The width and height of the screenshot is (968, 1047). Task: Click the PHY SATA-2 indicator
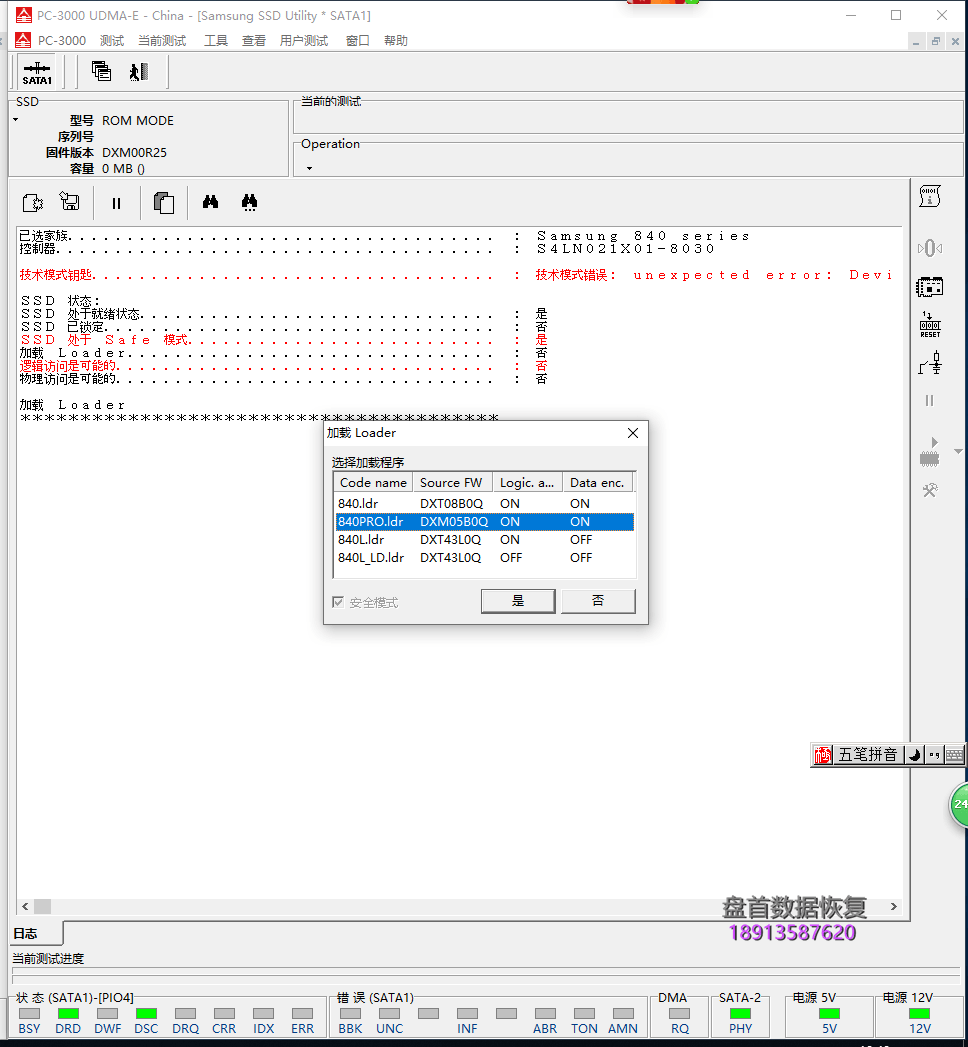tap(740, 1014)
